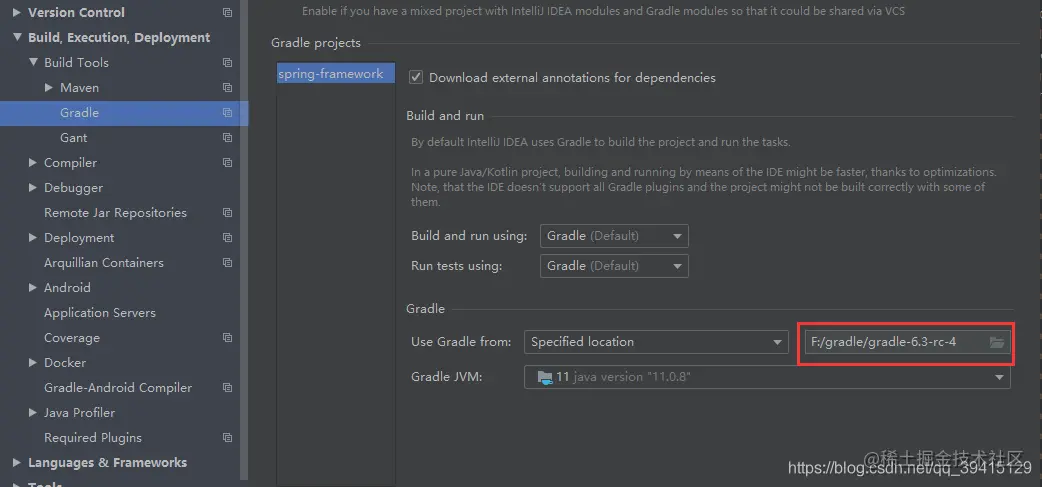Click project-level icon beside Gant
1042x487 pixels.
tap(227, 138)
